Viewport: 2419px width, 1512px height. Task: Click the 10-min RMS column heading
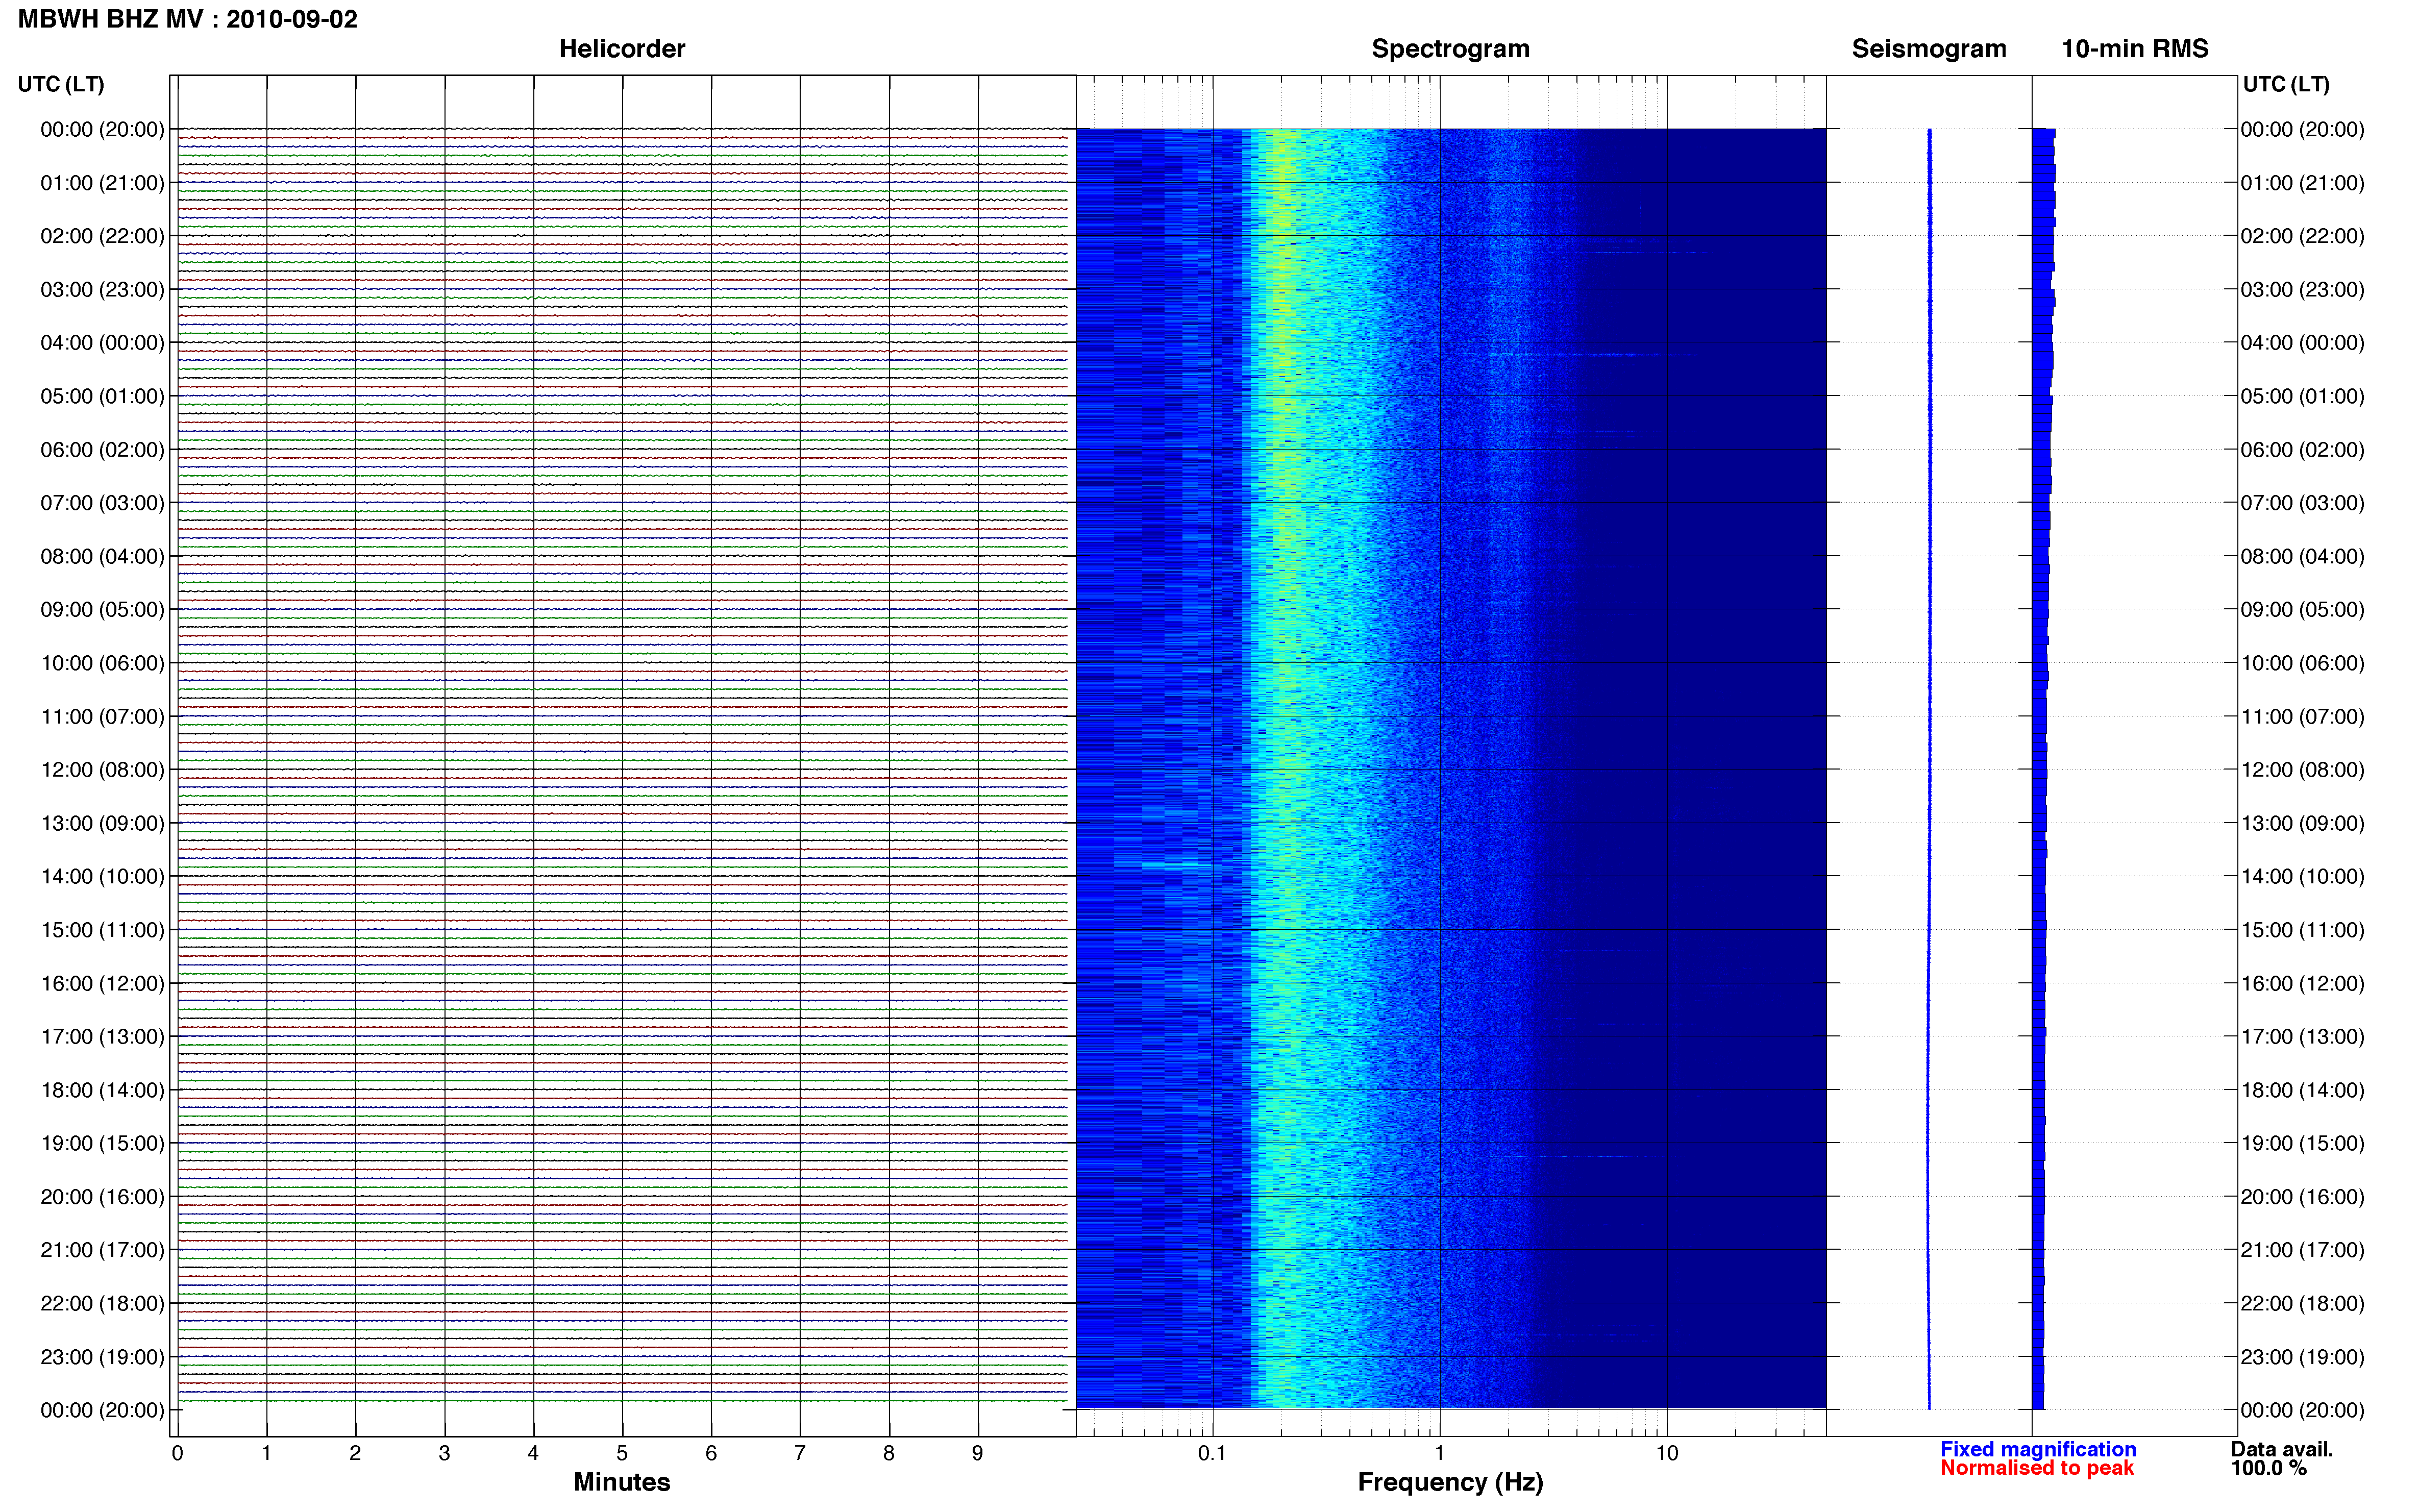2135,49
